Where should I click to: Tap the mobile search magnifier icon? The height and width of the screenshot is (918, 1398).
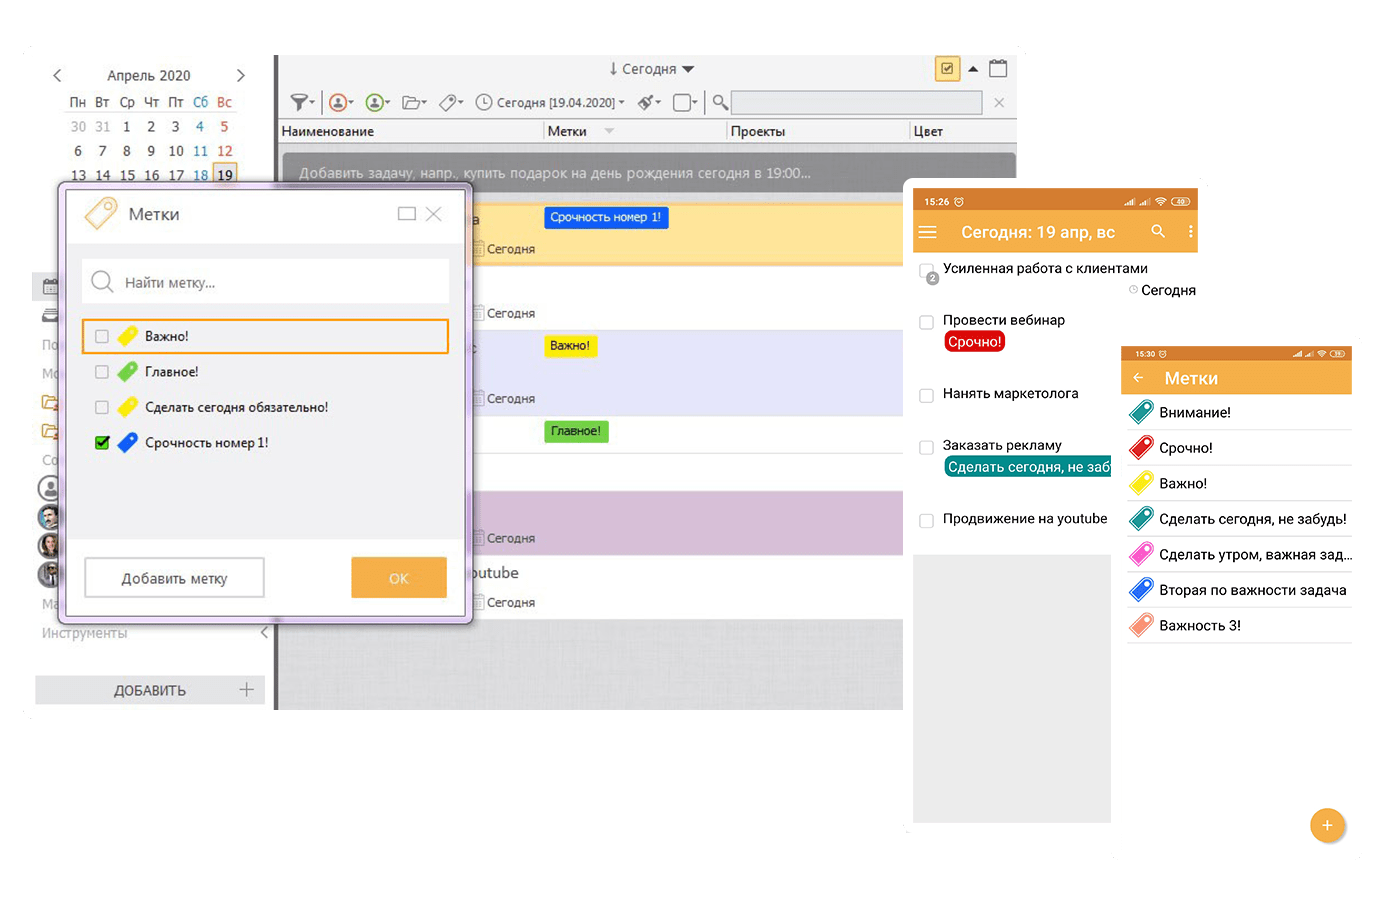[1158, 231]
